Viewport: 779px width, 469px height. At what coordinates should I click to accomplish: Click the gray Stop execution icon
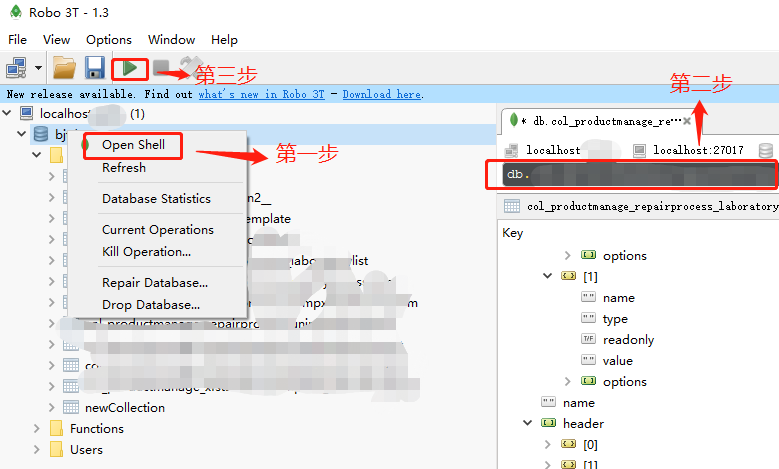point(161,68)
